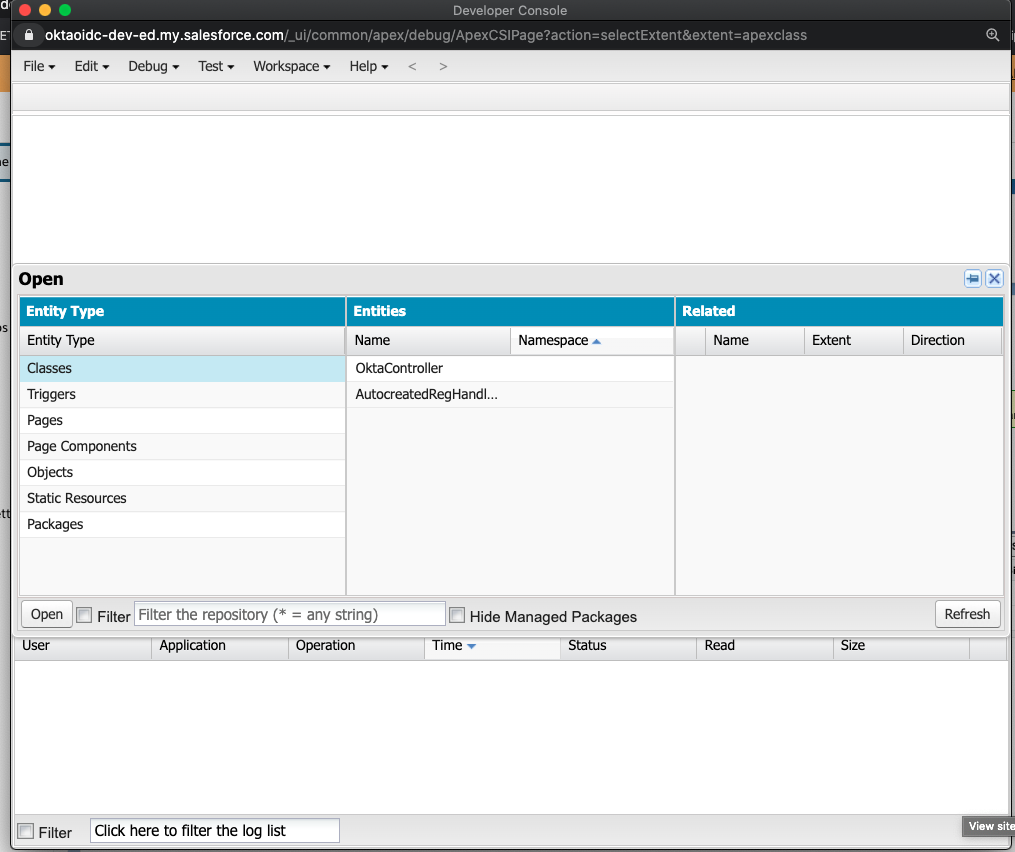Click the lock icon beside the URL
The image size is (1015, 852).
[29, 35]
